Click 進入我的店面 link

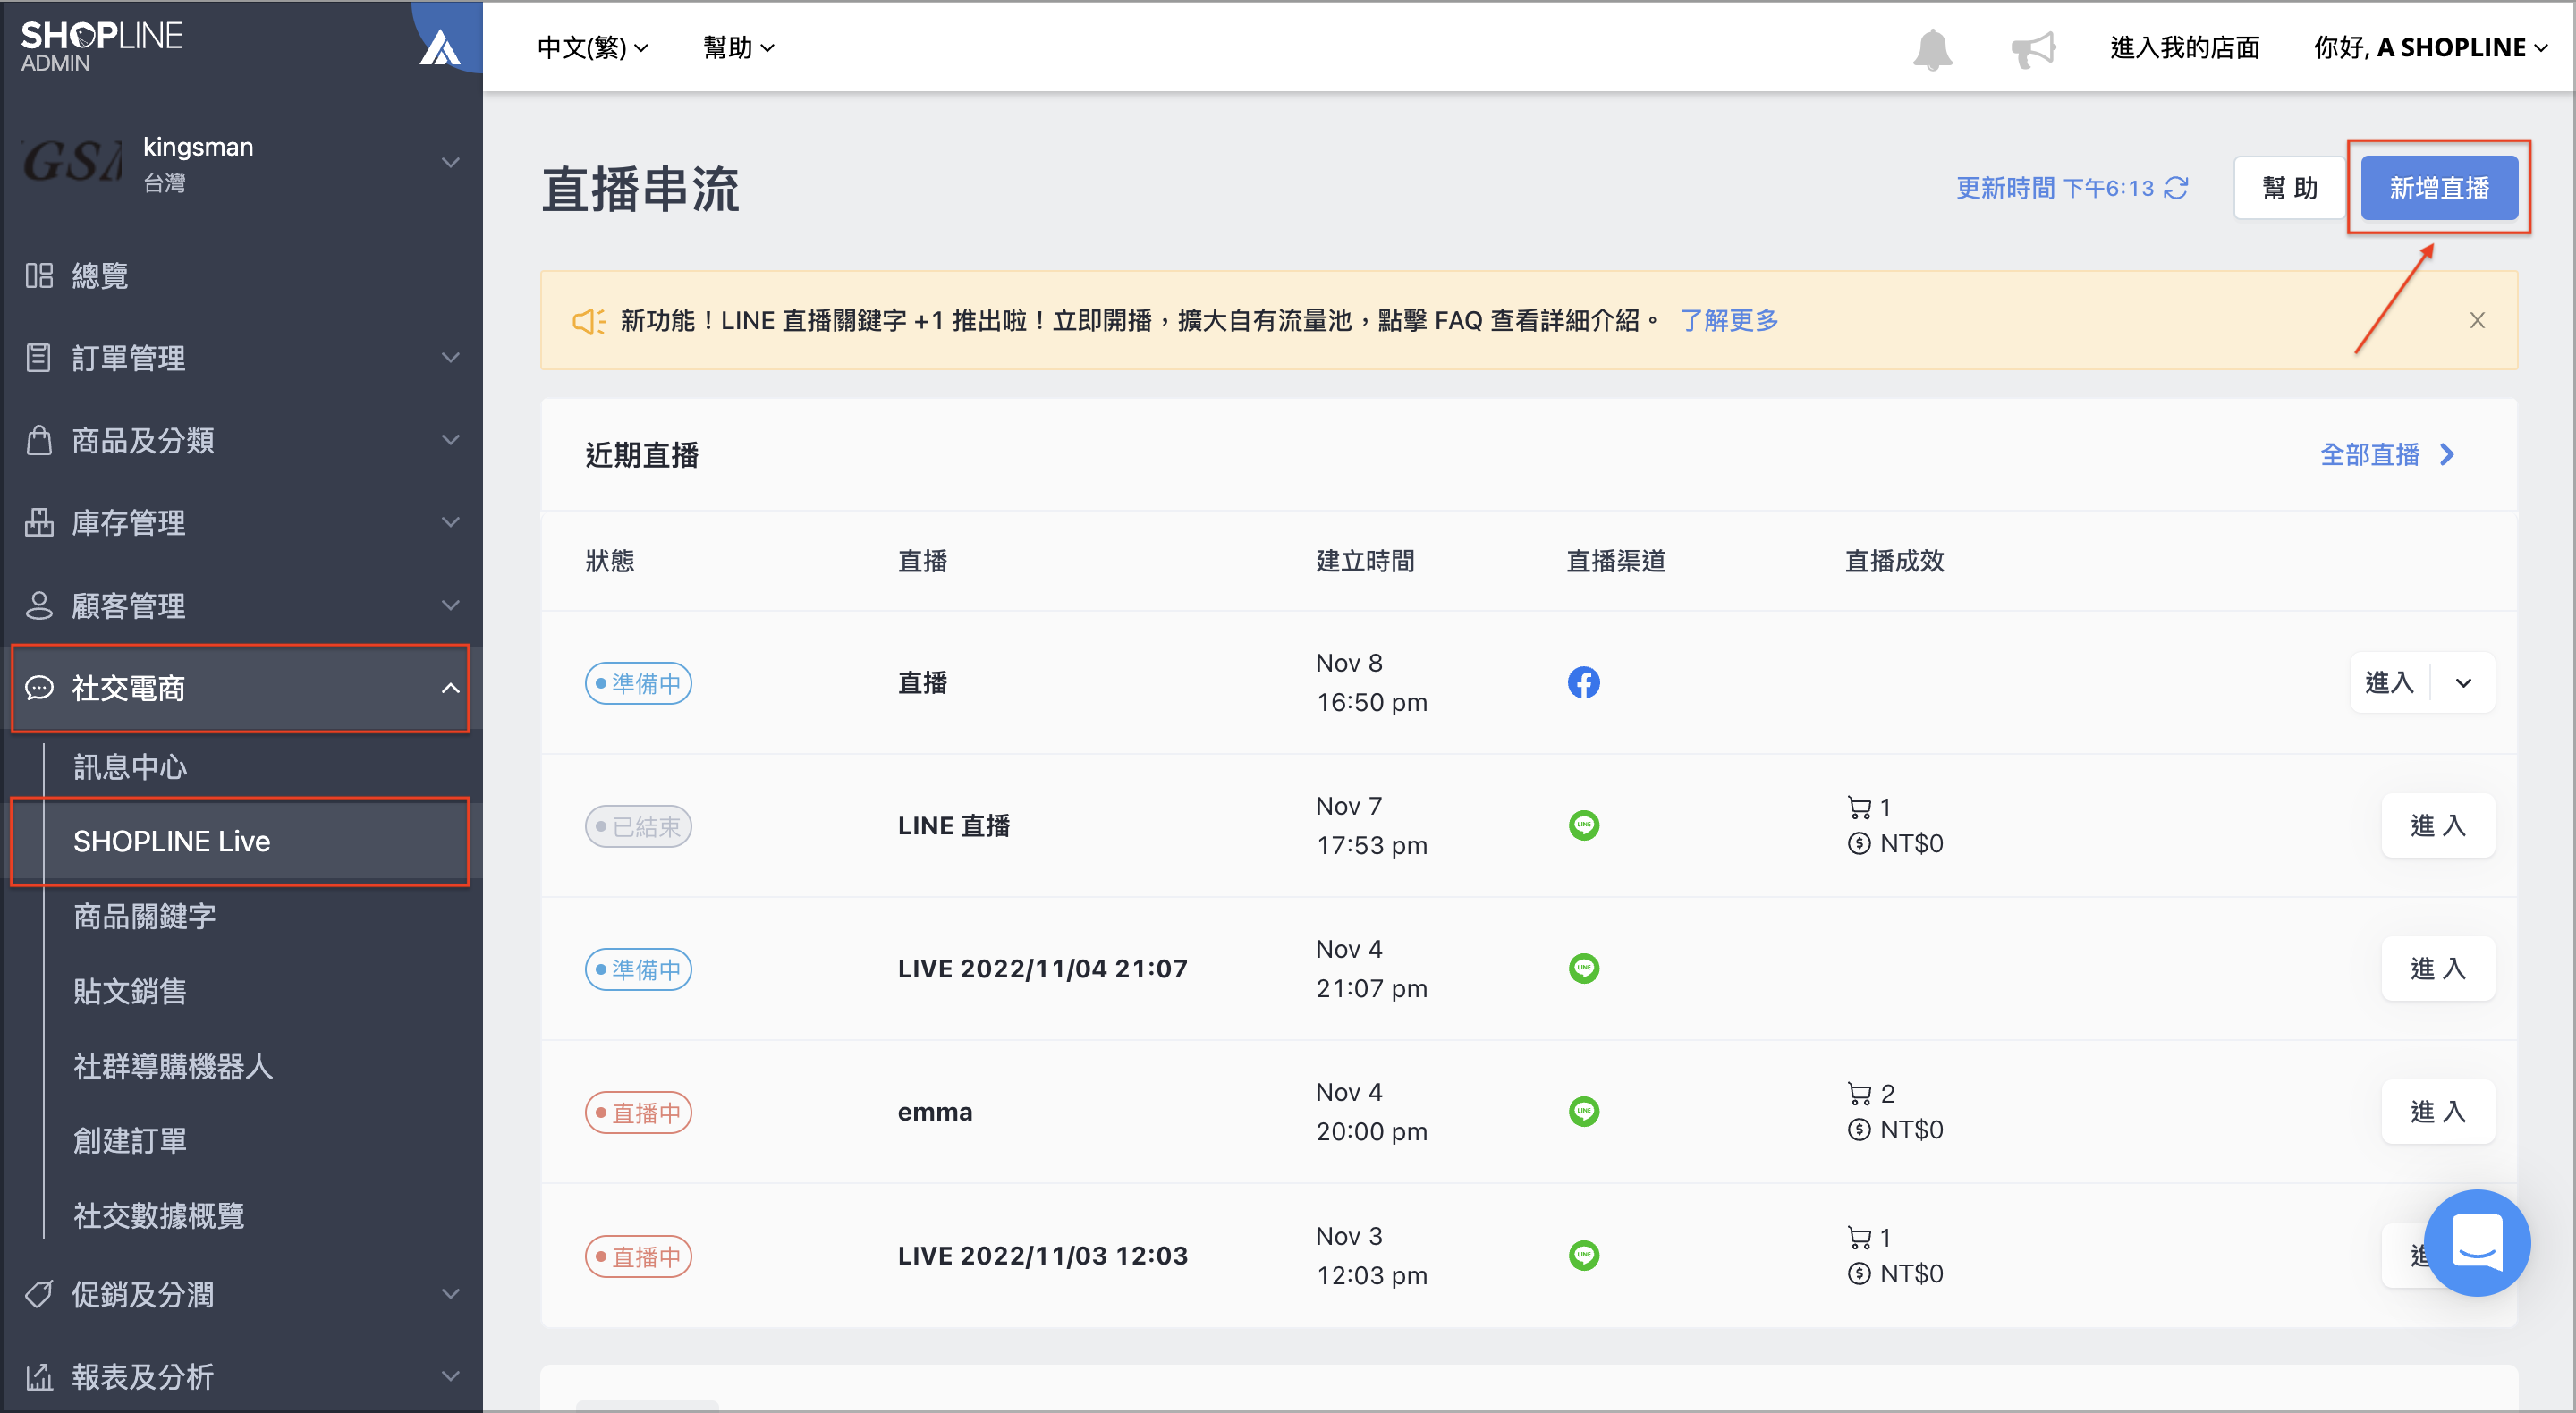click(2184, 47)
